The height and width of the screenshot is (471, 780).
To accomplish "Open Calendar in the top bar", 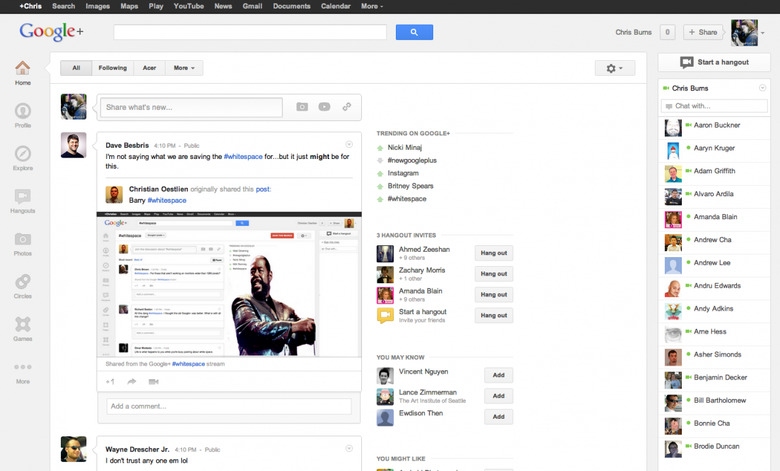I will point(336,6).
